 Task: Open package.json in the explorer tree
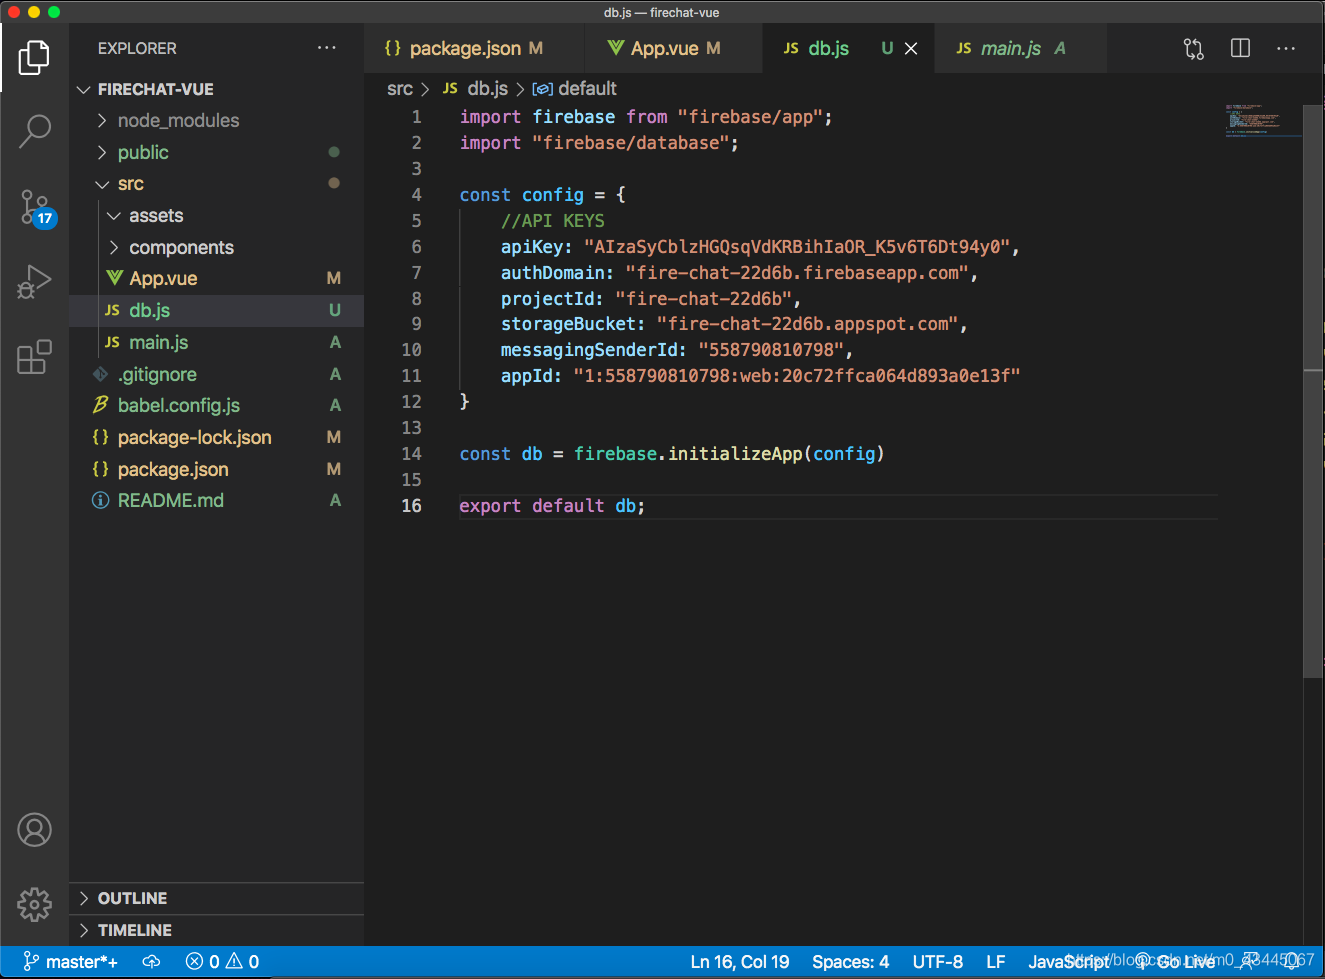point(216,469)
